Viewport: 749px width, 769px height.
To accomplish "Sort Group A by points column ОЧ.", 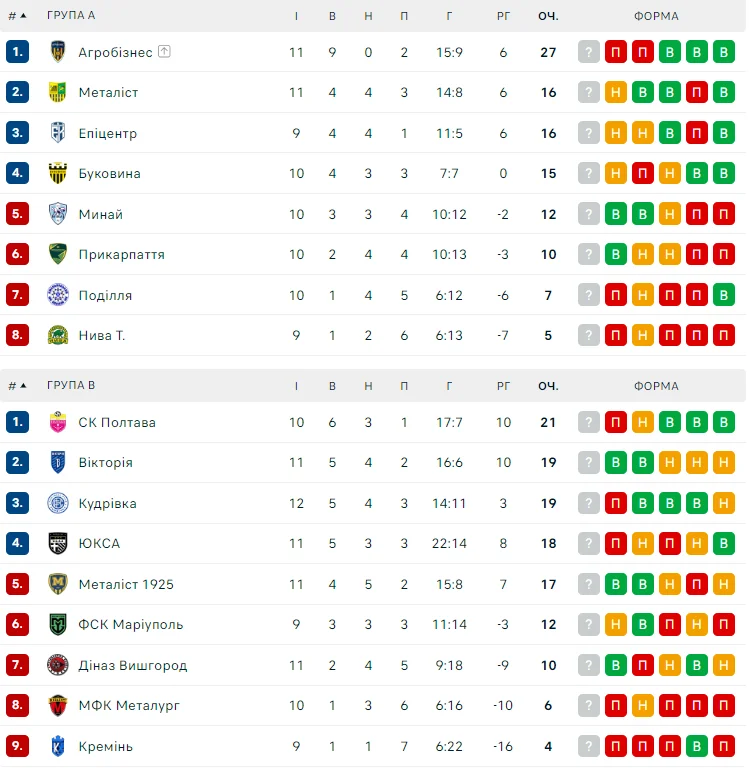I will pos(548,16).
